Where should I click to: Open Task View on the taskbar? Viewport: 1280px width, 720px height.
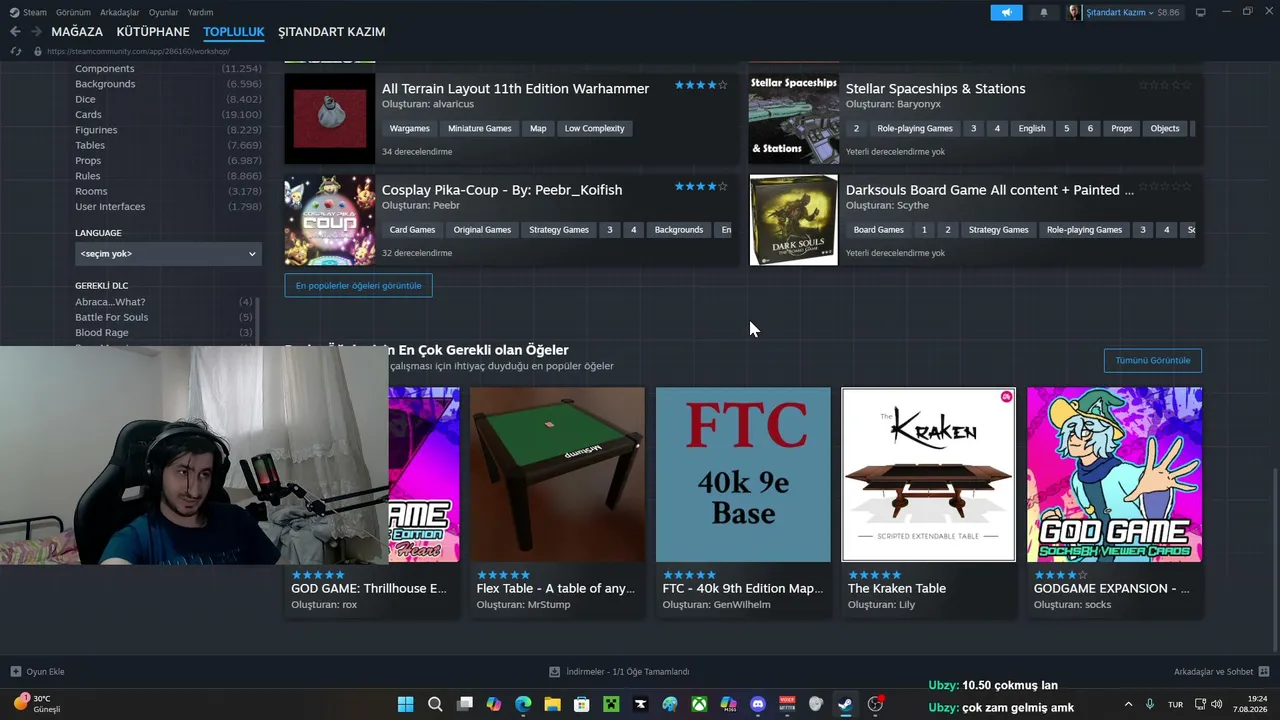[x=464, y=704]
